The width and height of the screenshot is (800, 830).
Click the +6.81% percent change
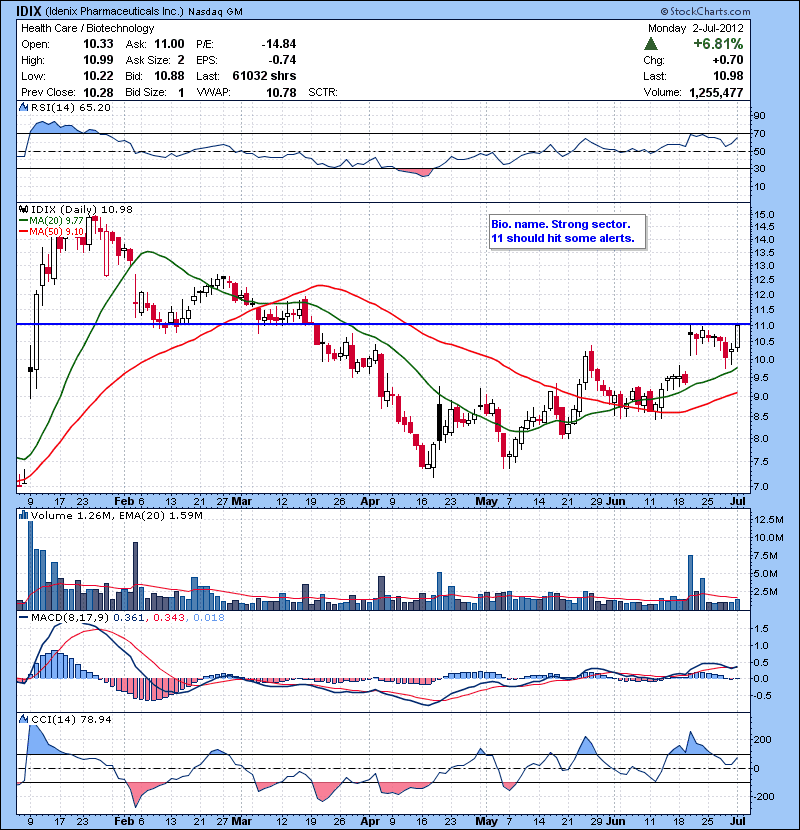[718, 43]
